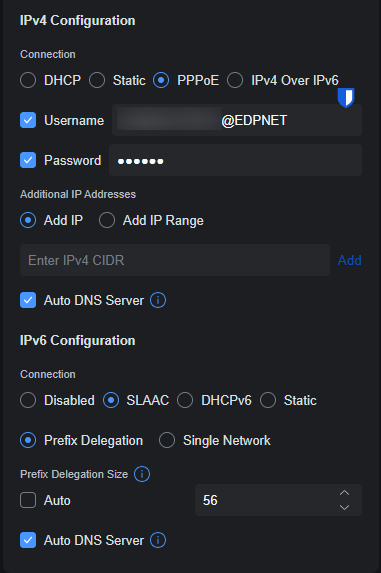Choose the Add IP Range radio button
Viewport: 381px width, 573px height.
click(x=107, y=220)
